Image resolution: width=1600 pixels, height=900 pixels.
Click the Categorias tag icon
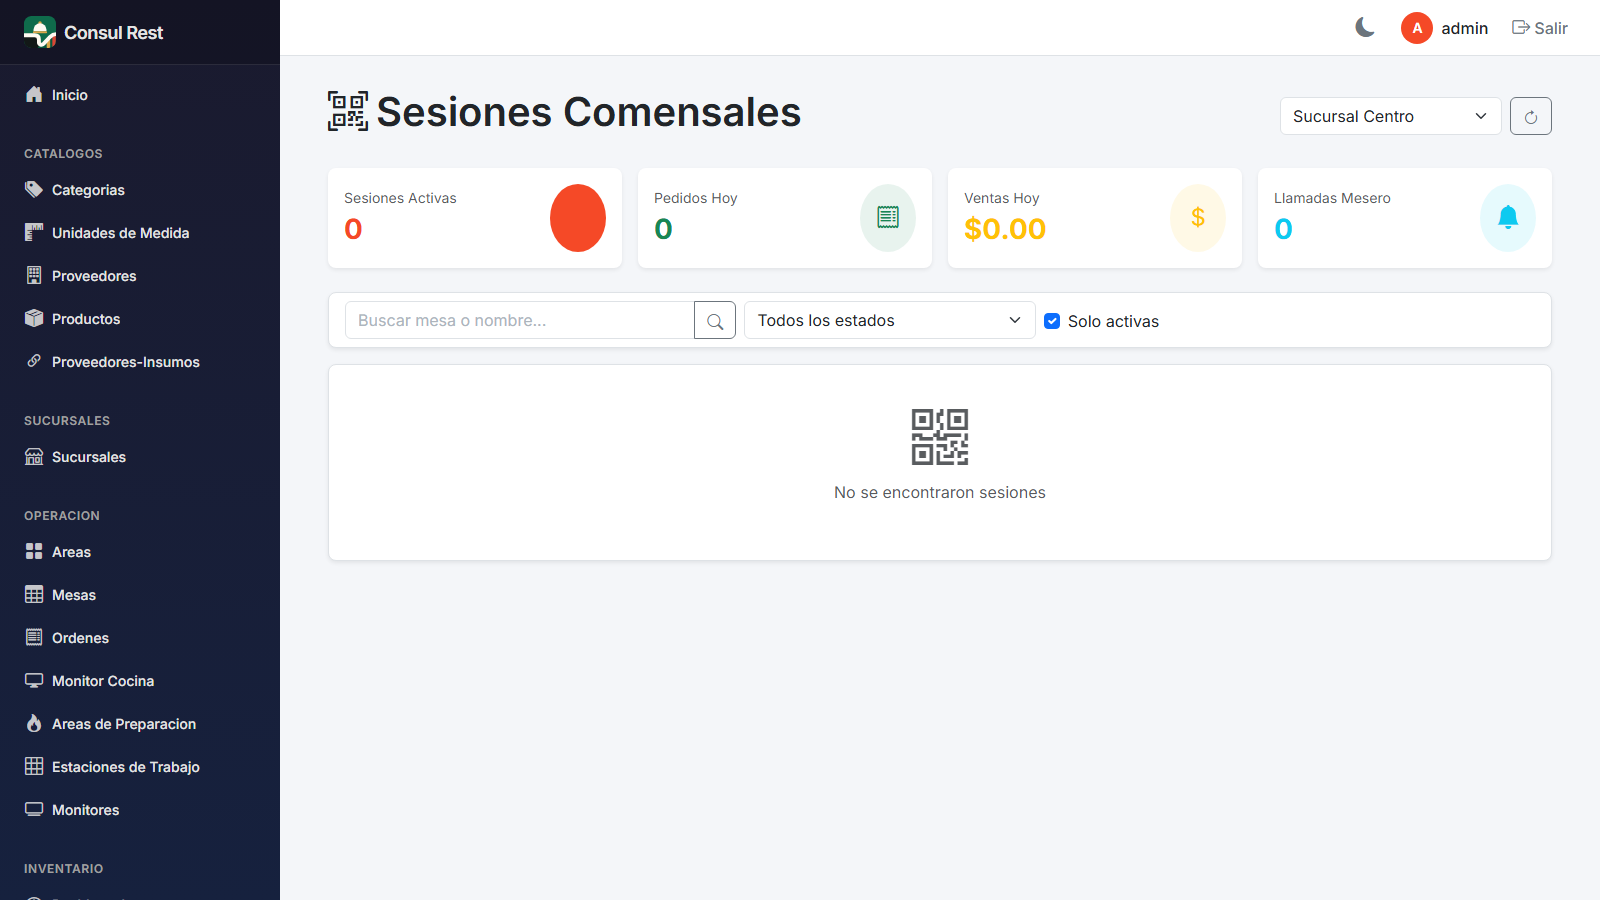(x=34, y=189)
